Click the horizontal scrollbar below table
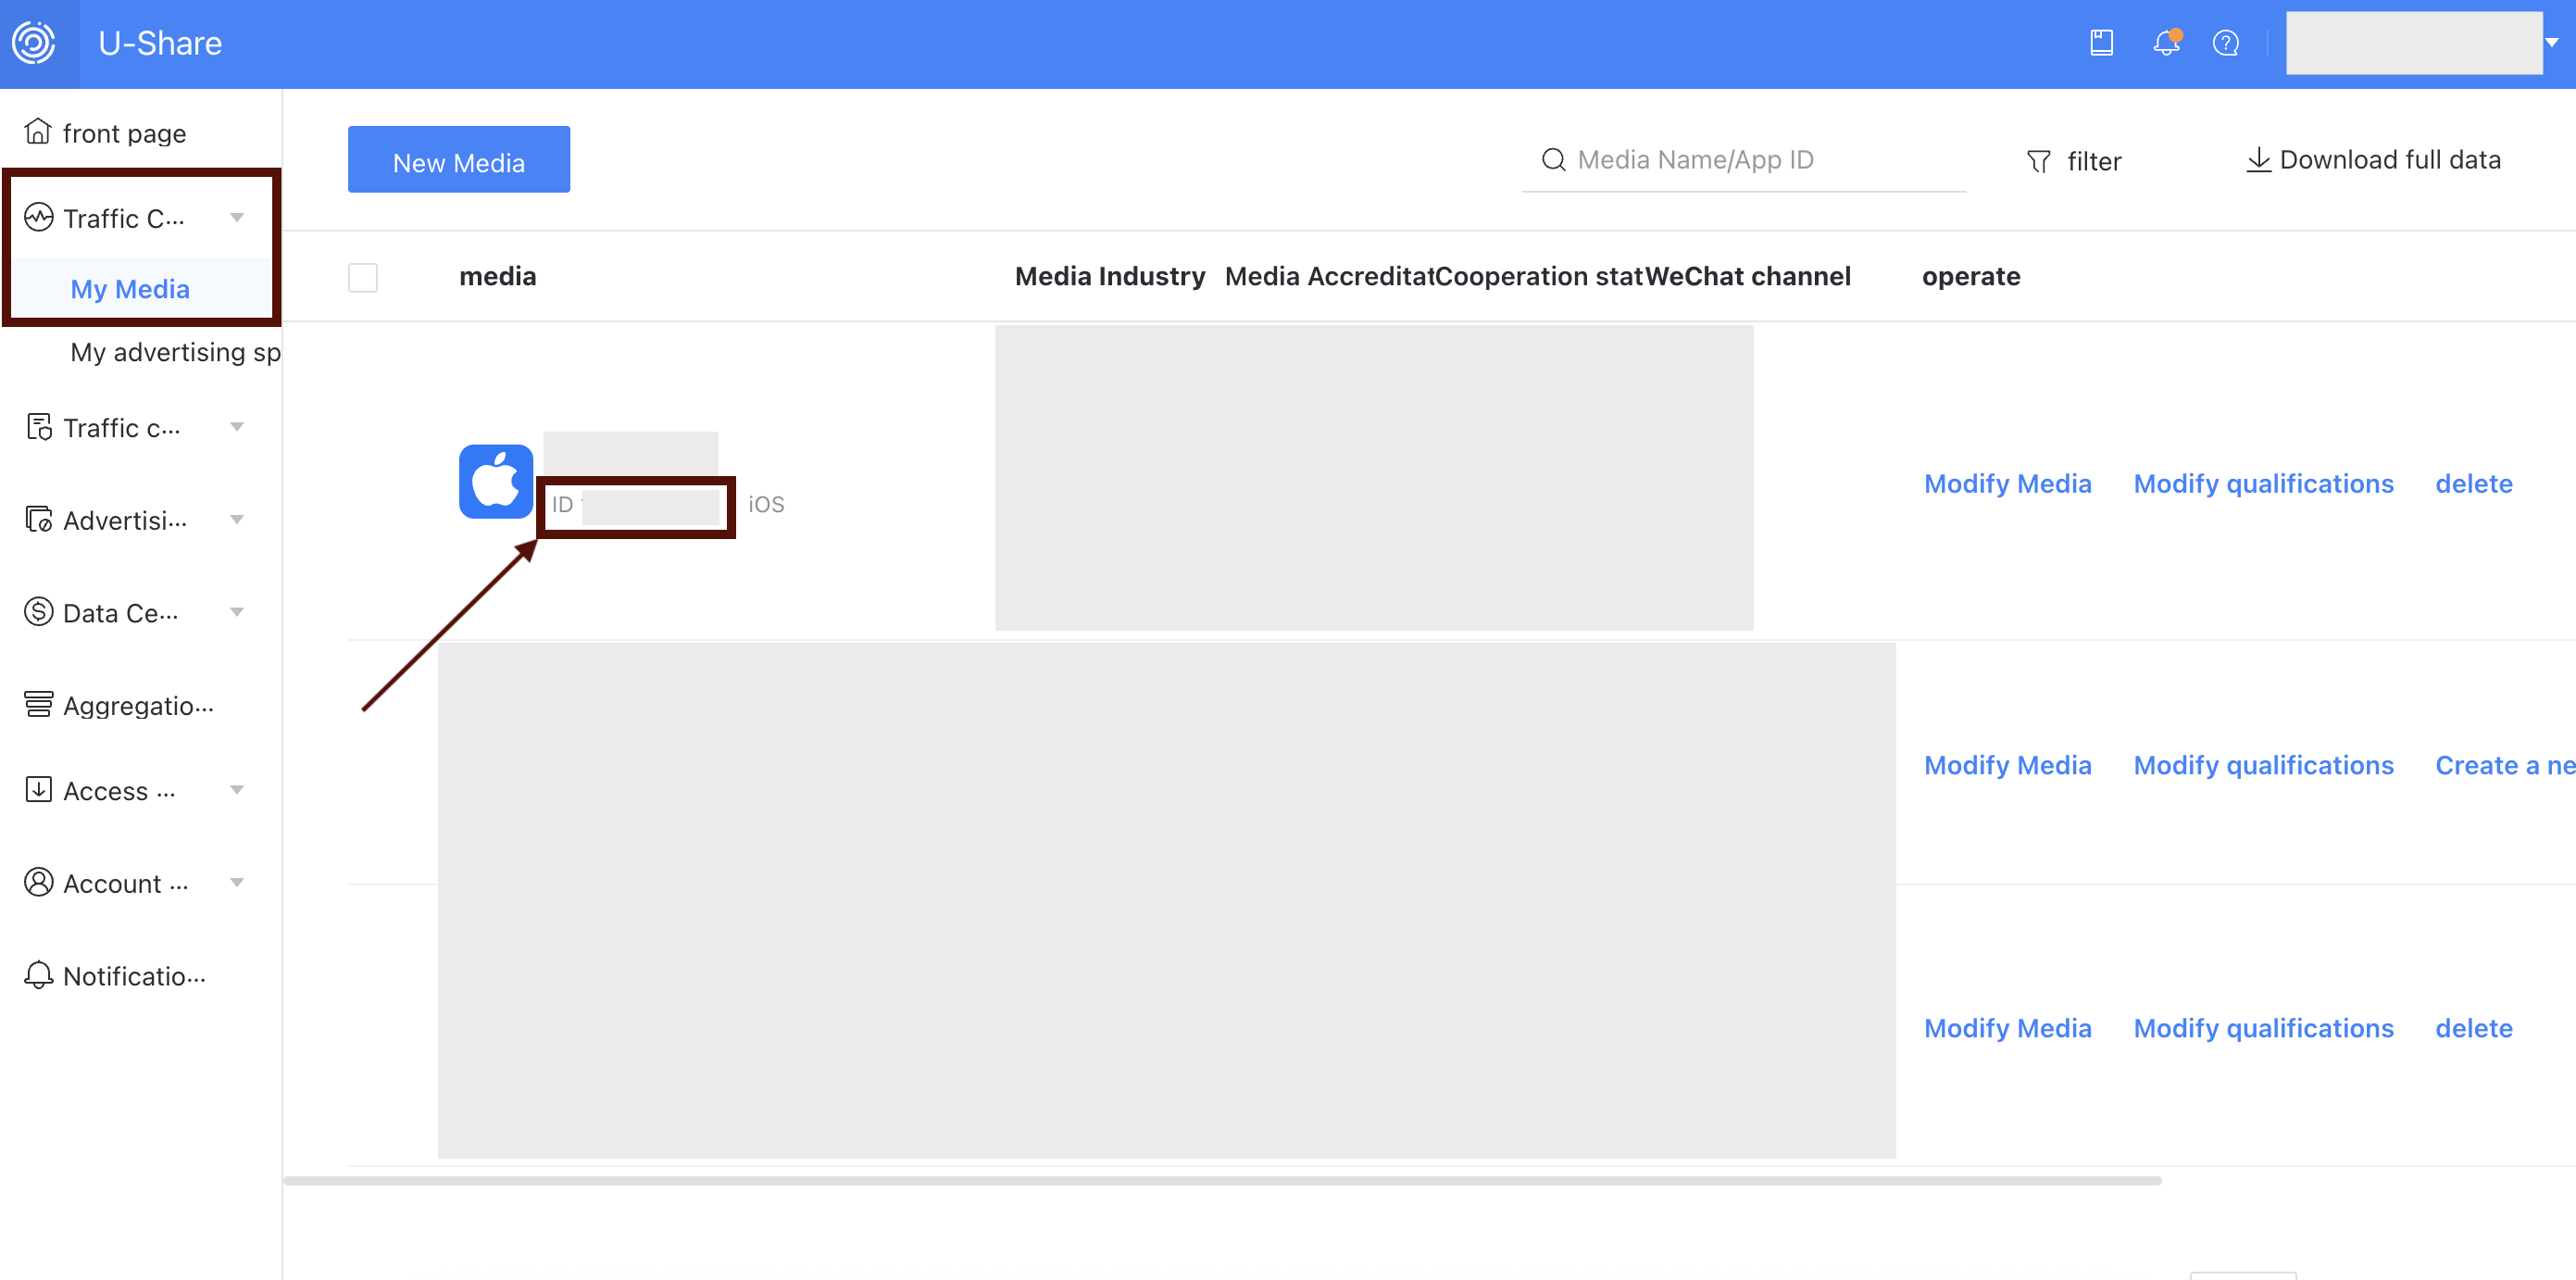2576x1280 pixels. click(x=1220, y=1181)
